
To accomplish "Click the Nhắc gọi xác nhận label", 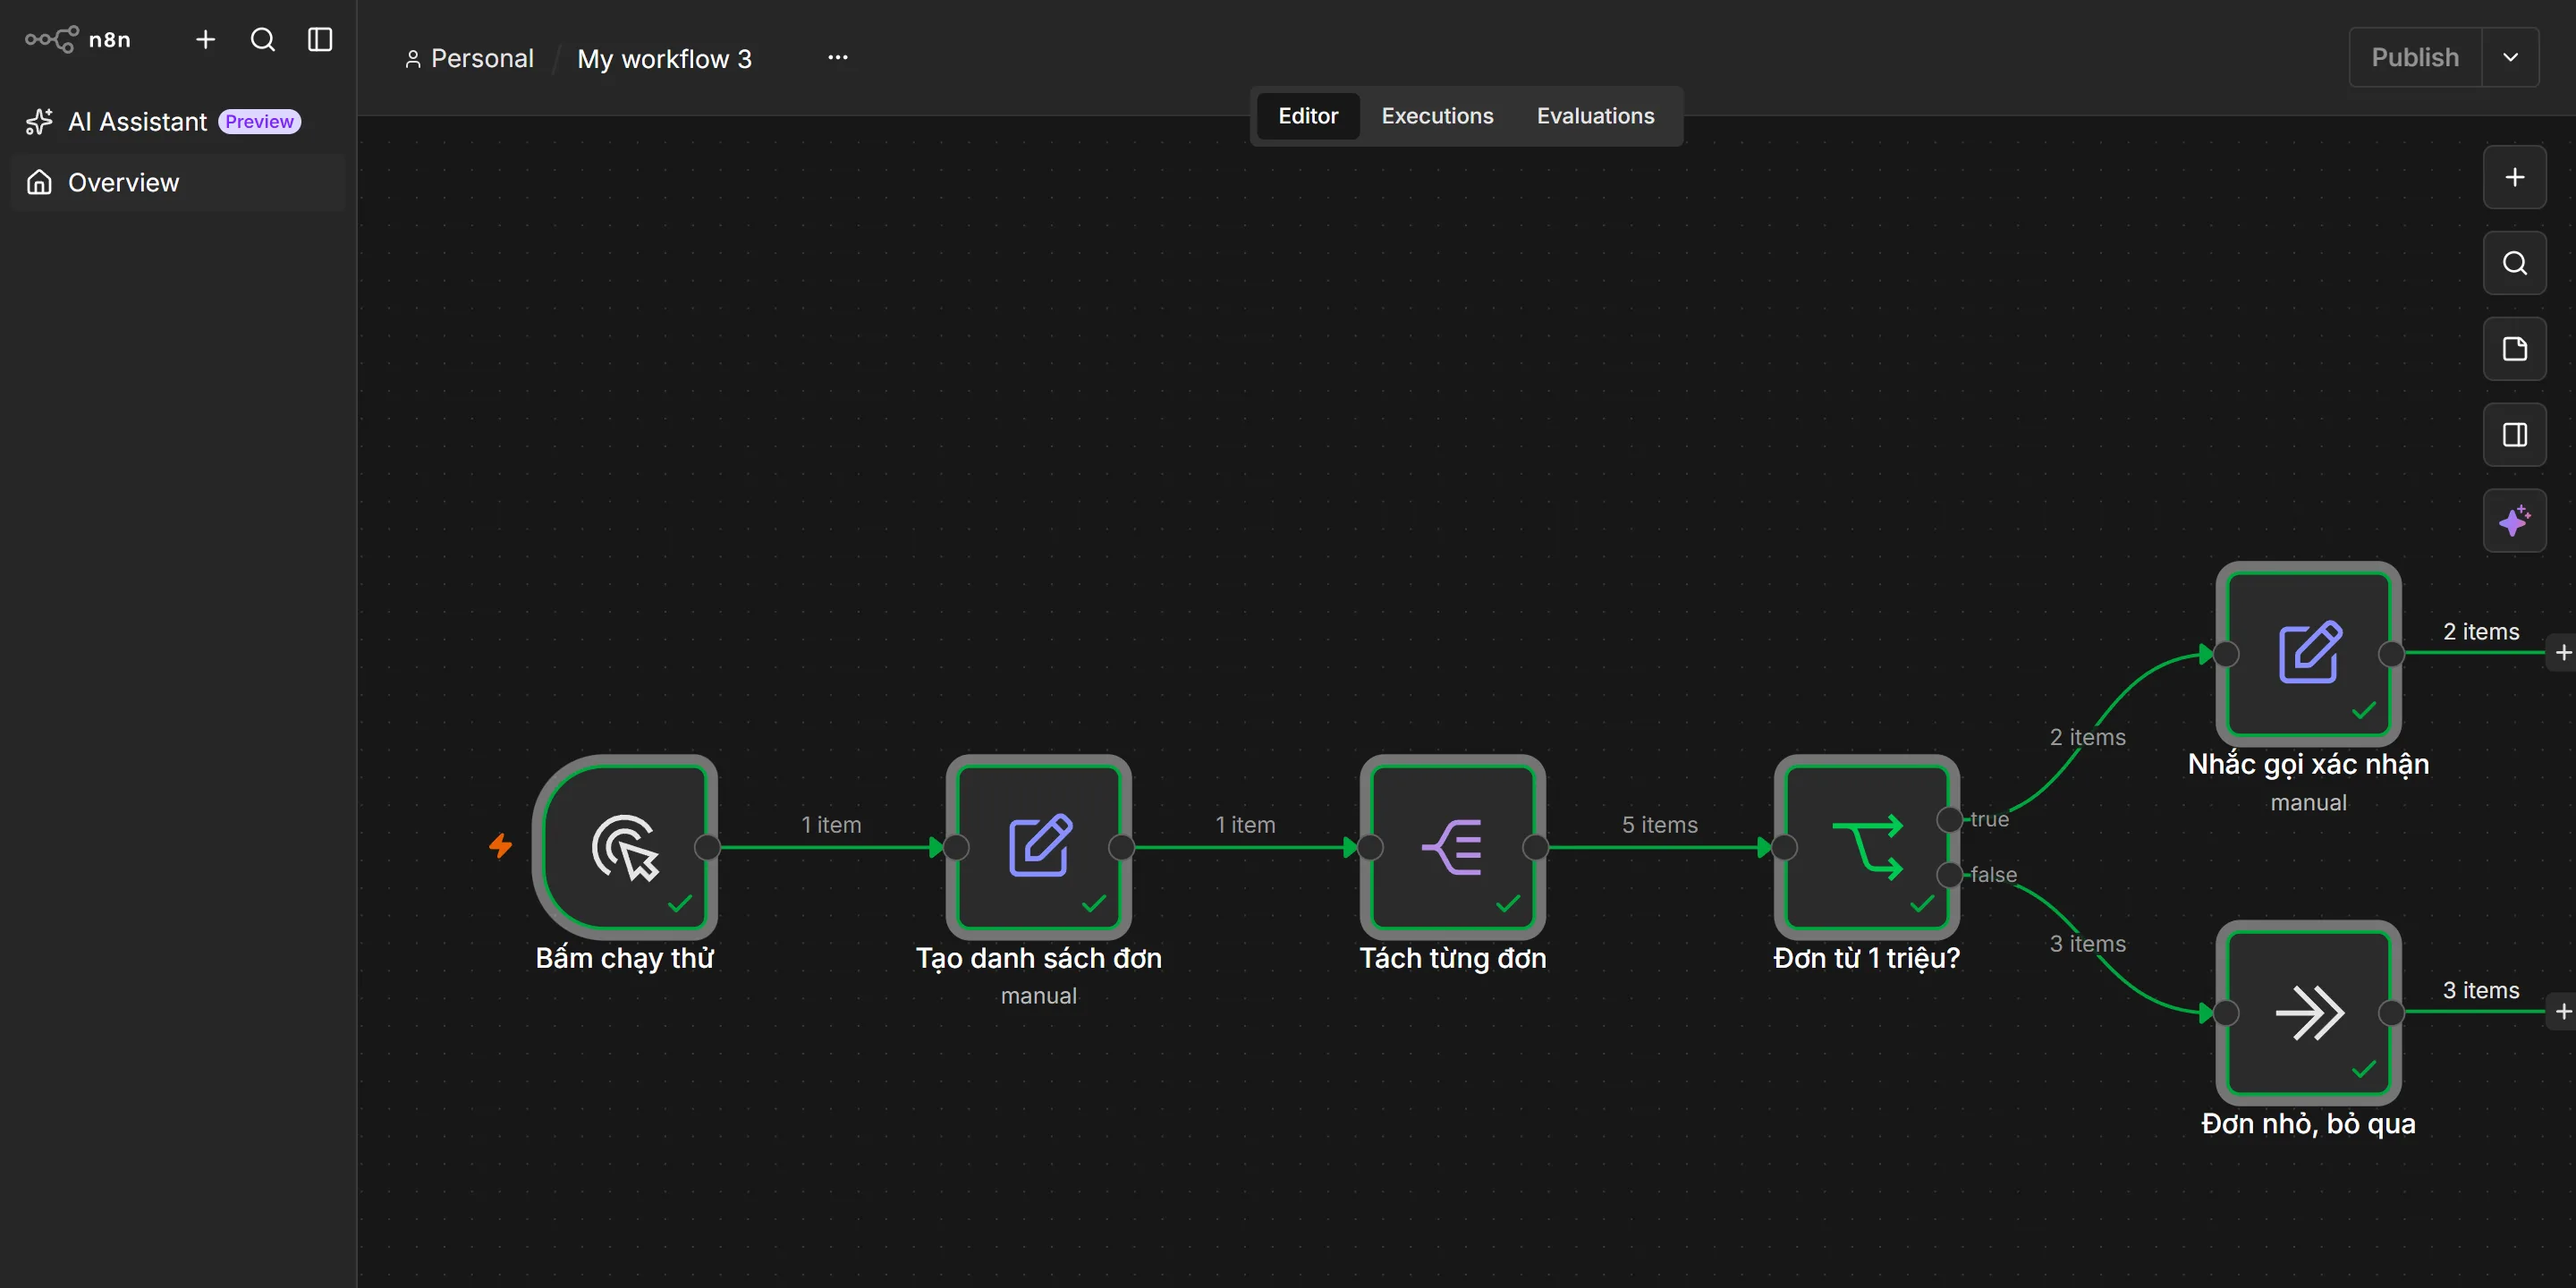I will [2308, 765].
